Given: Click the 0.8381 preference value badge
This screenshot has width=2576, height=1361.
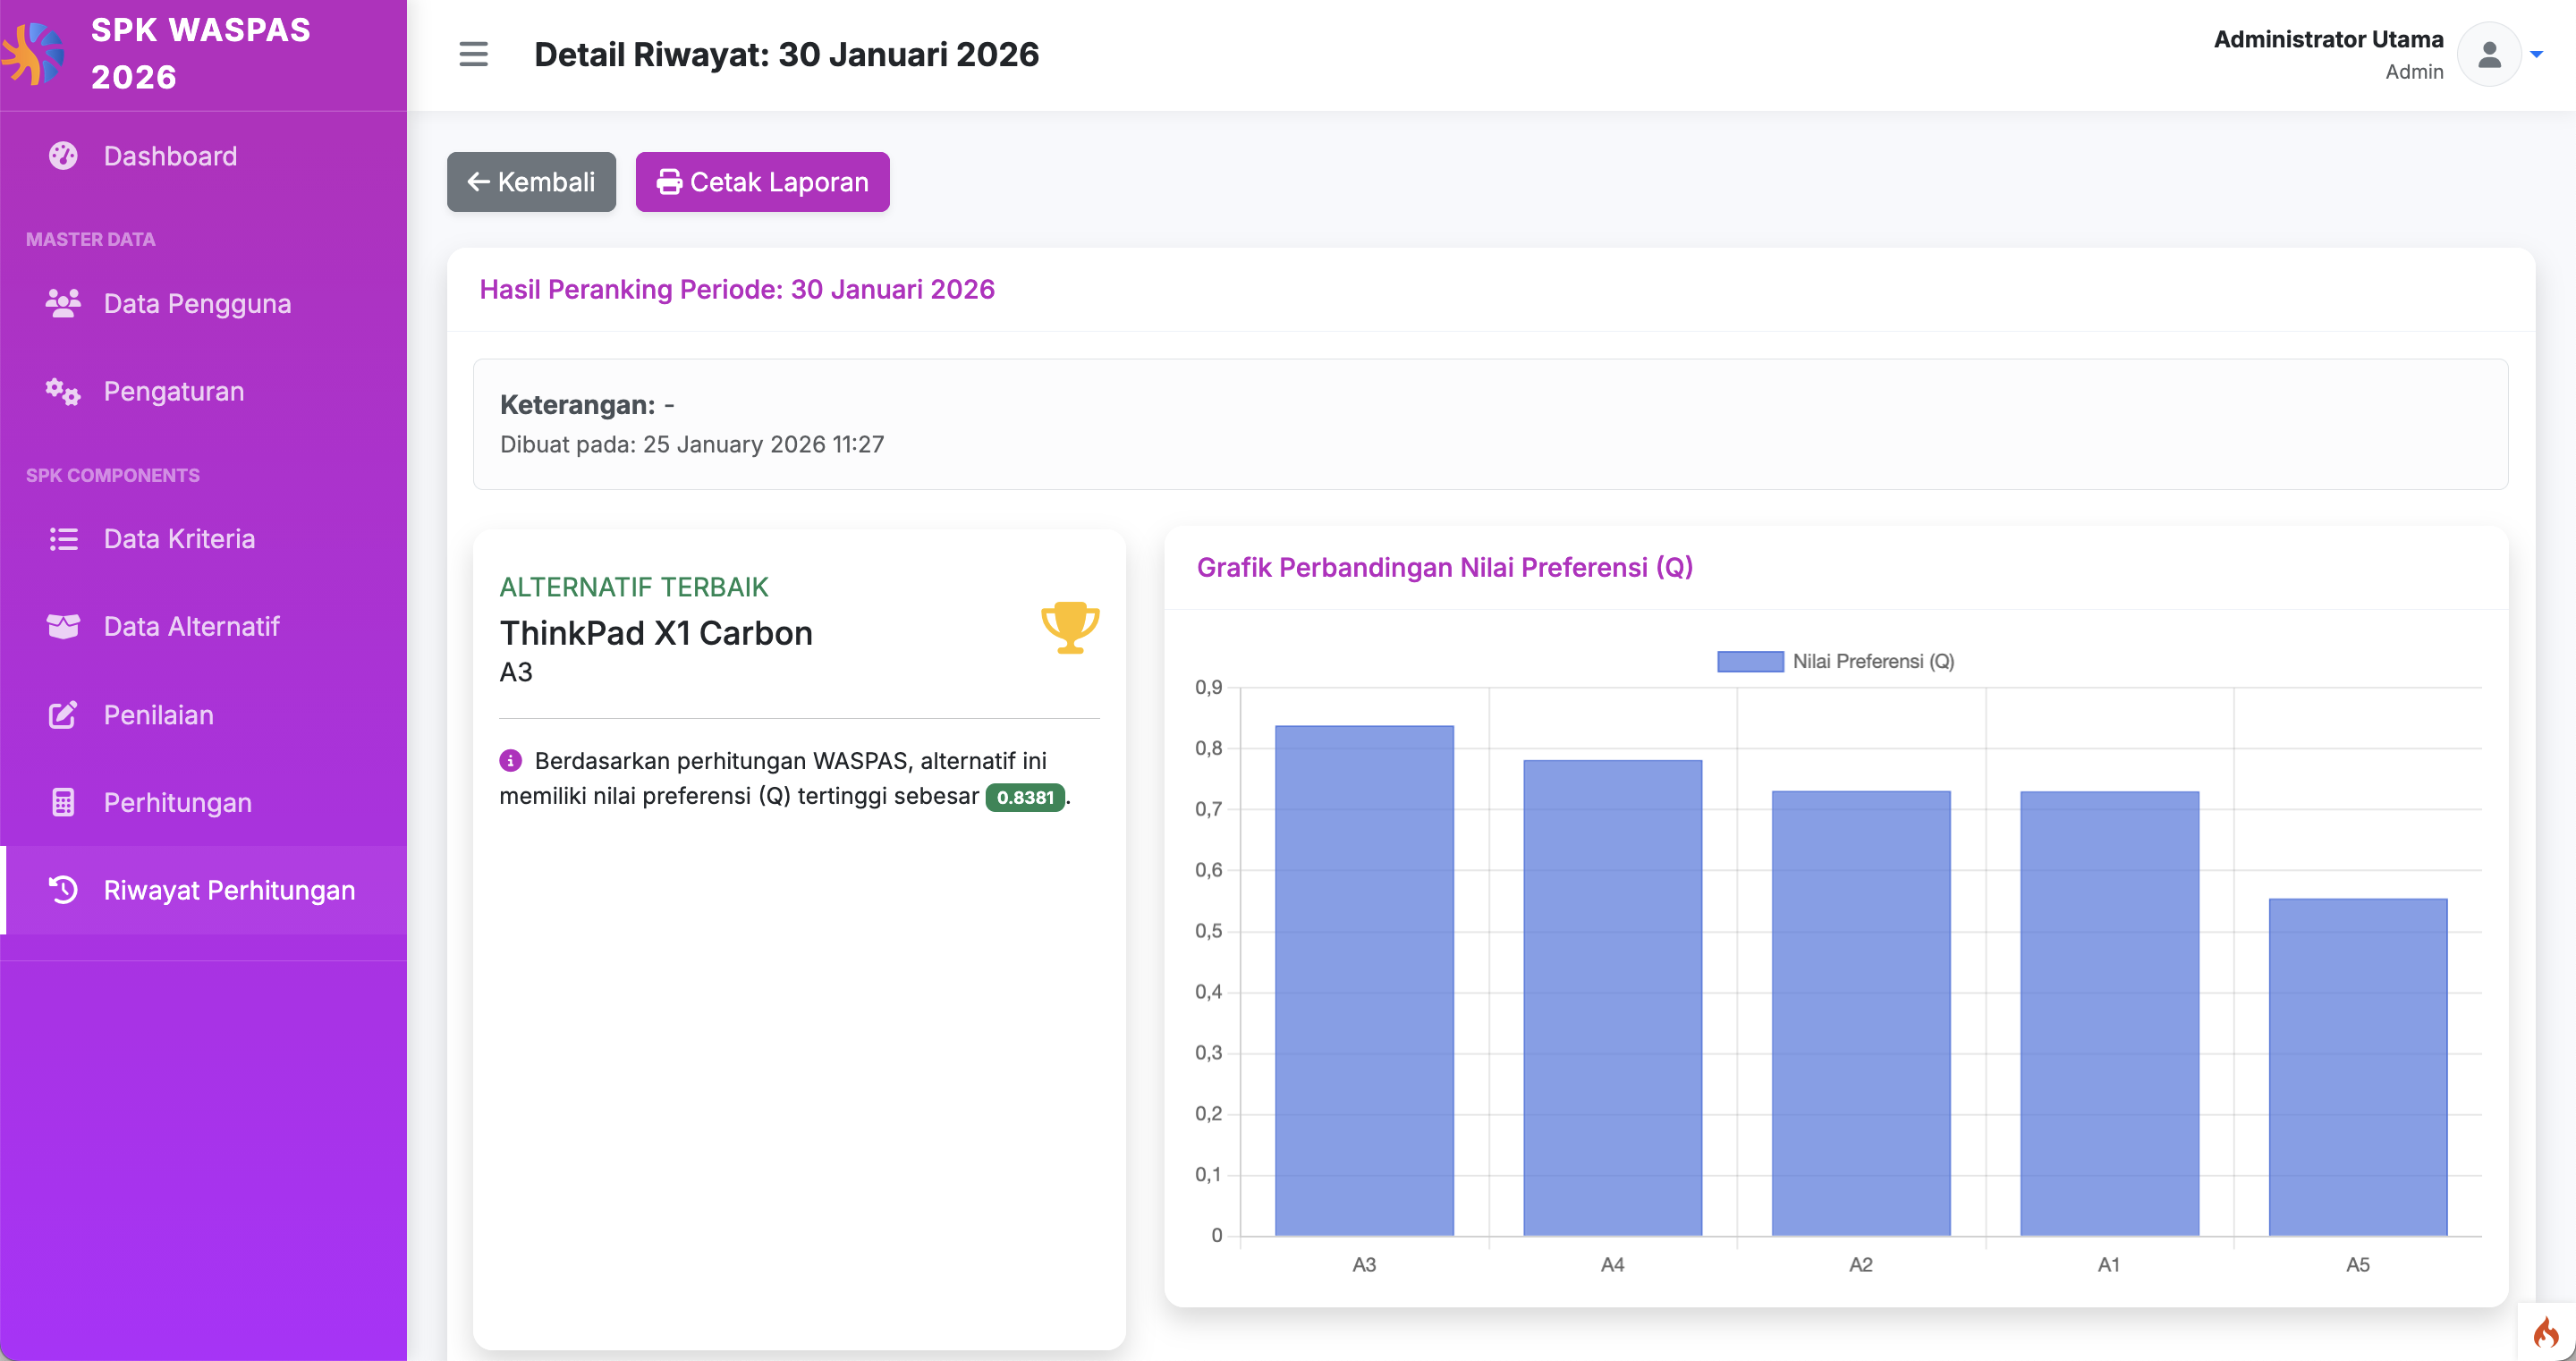Looking at the screenshot, I should tap(1025, 798).
